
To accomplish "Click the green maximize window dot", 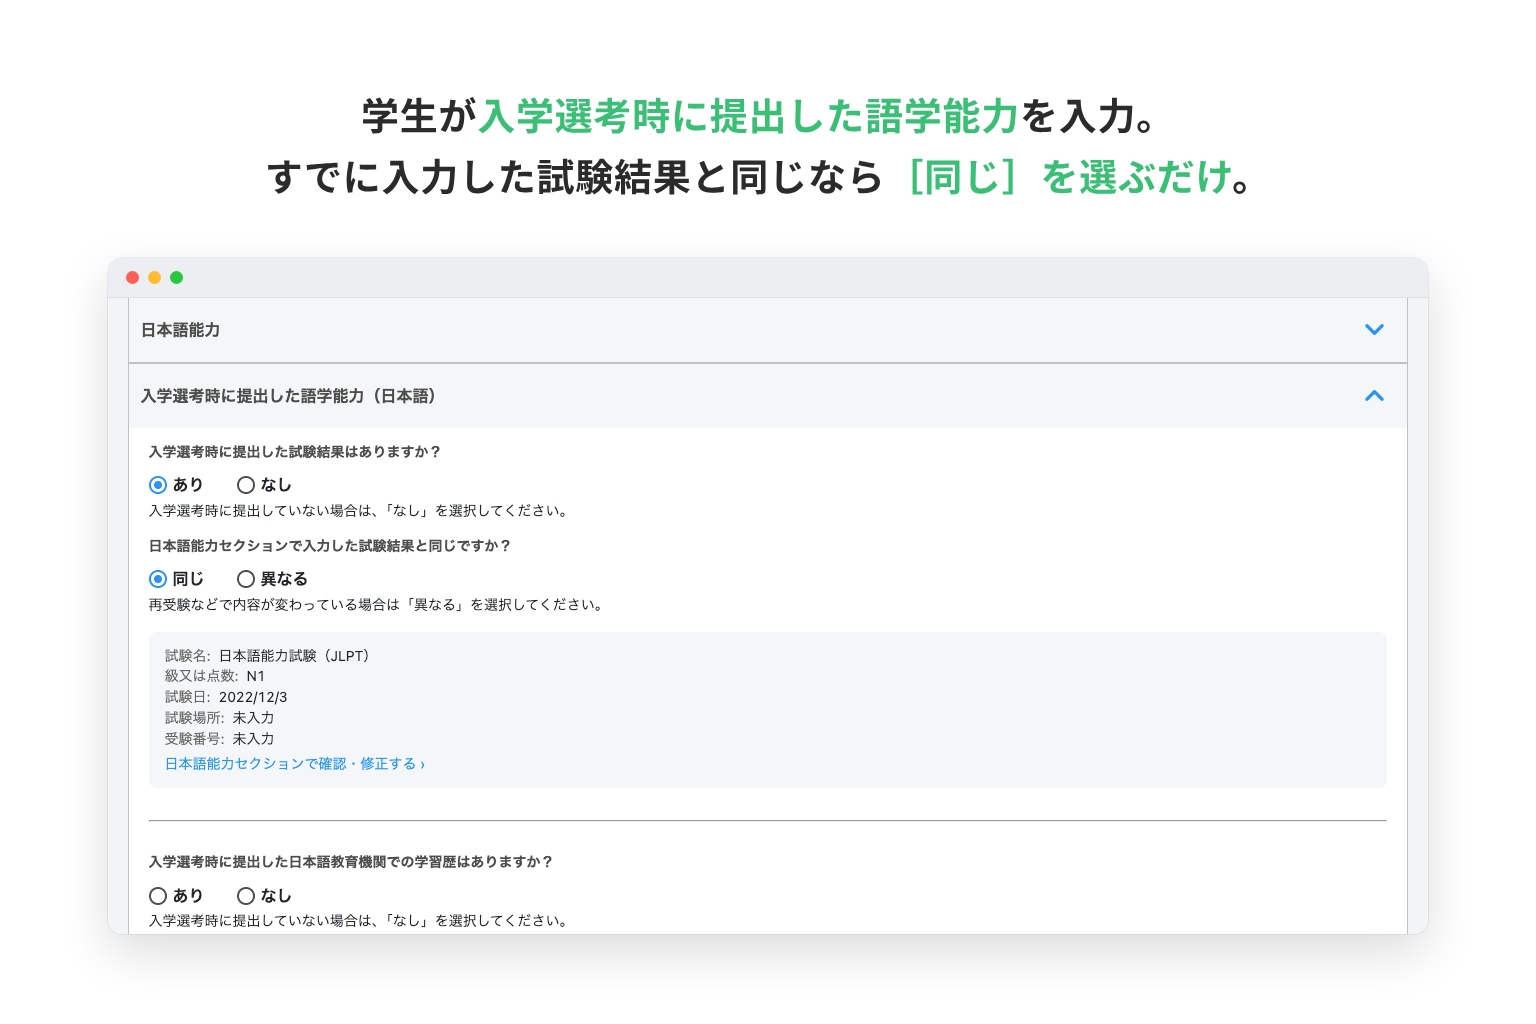I will (x=176, y=278).
